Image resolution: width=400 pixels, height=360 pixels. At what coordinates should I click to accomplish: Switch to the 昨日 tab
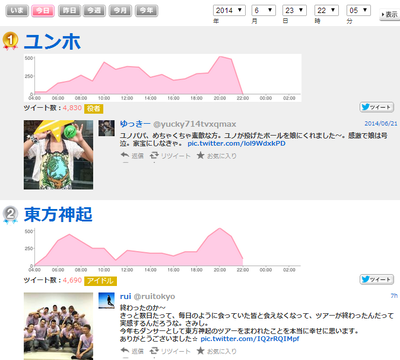69,11
